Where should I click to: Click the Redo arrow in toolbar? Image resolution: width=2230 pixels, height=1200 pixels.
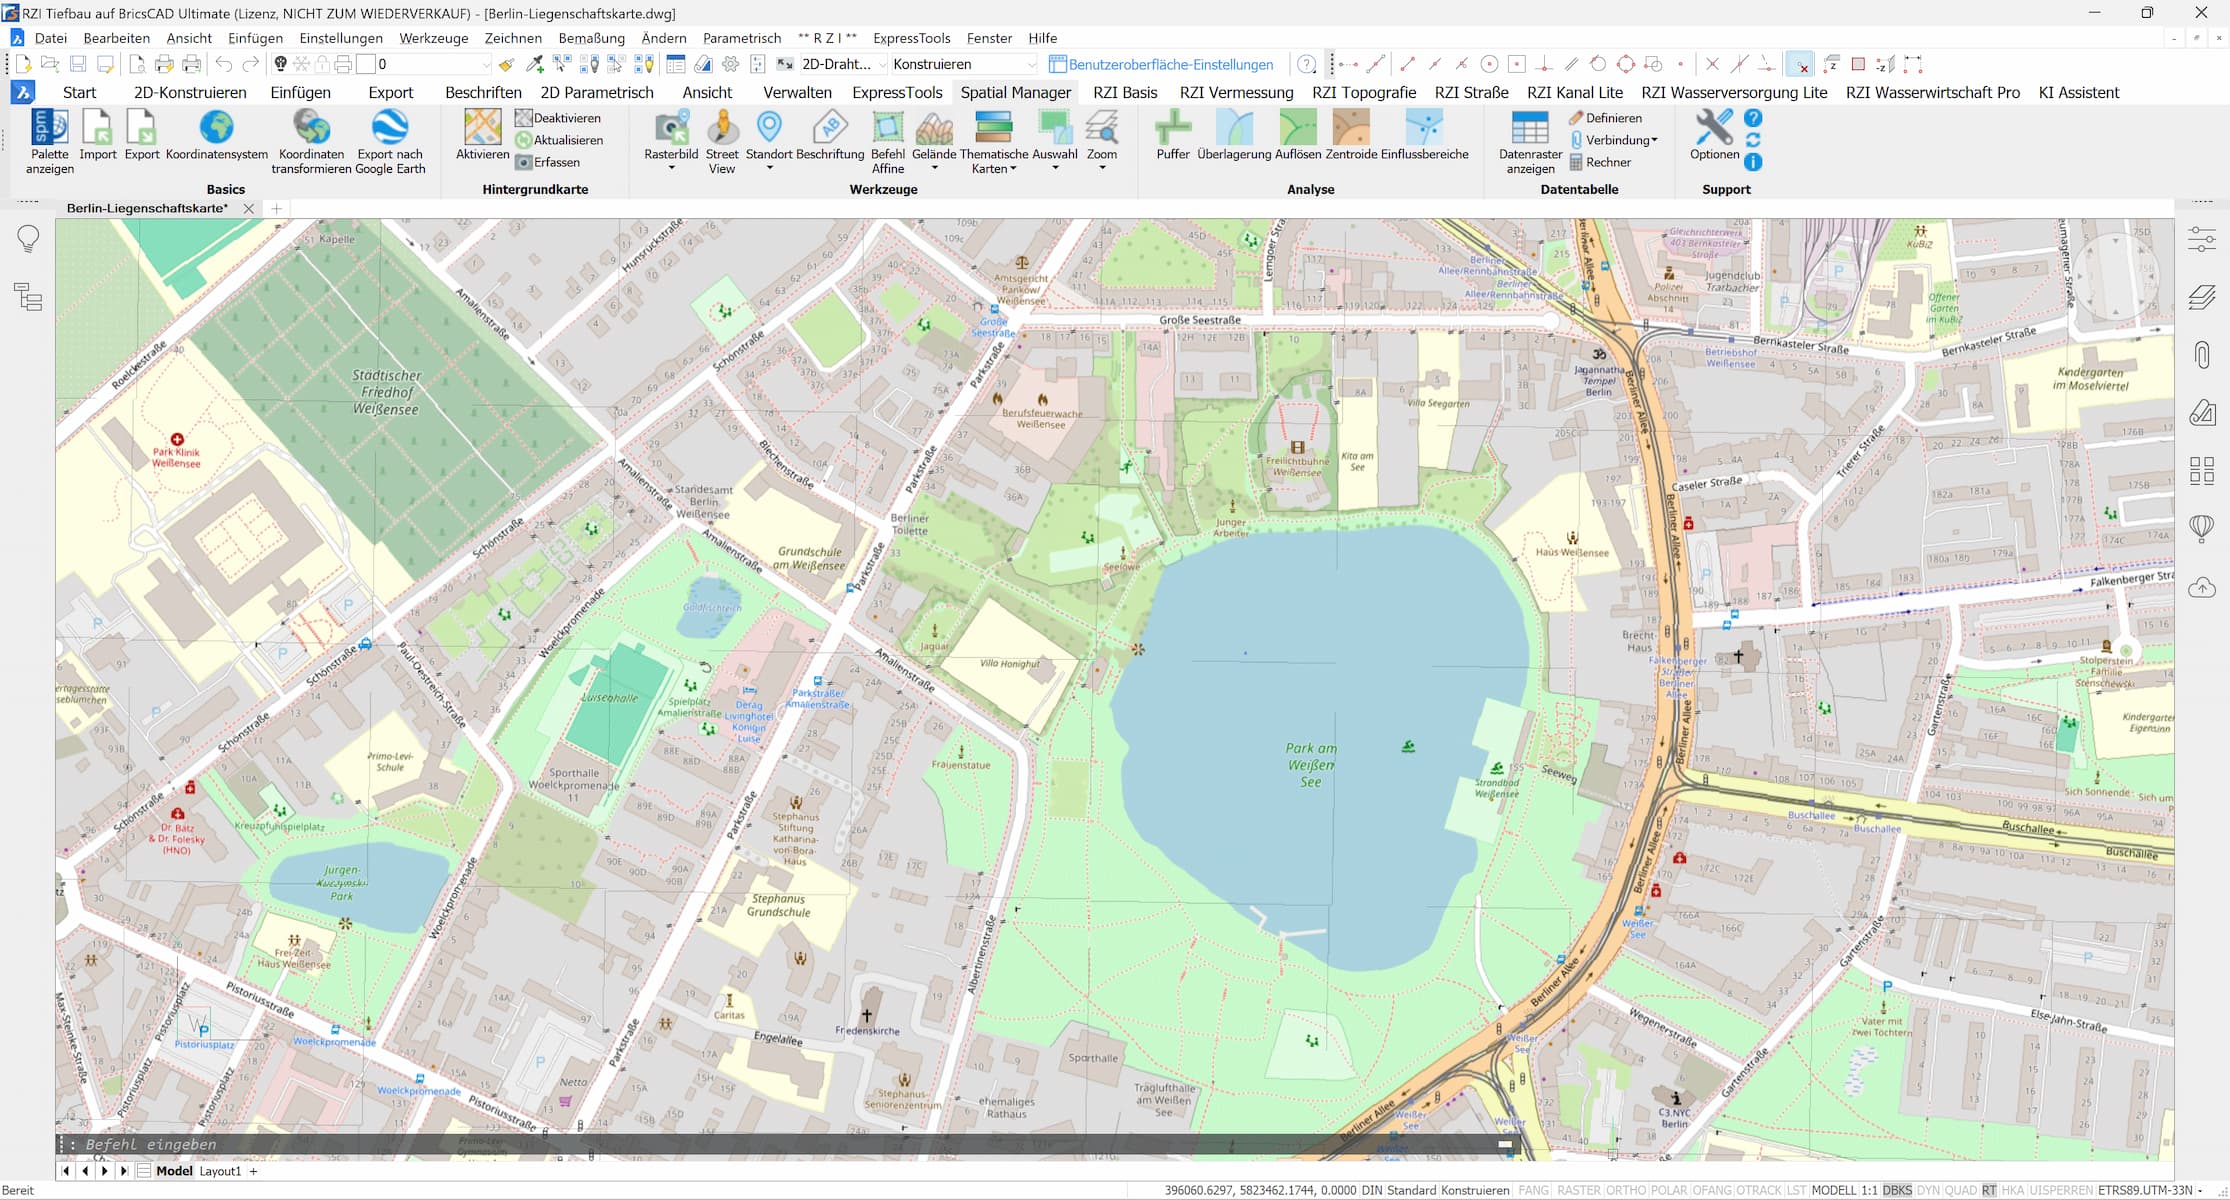point(250,64)
